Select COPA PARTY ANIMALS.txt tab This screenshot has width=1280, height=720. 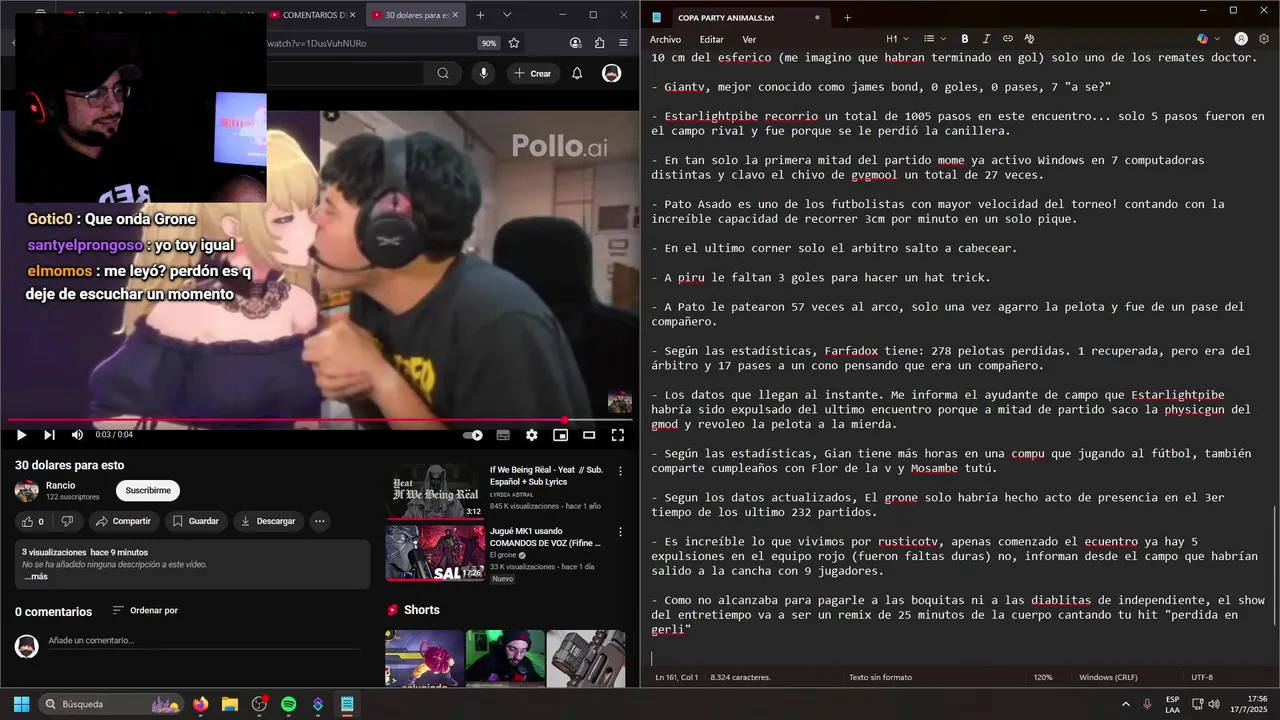(x=738, y=17)
